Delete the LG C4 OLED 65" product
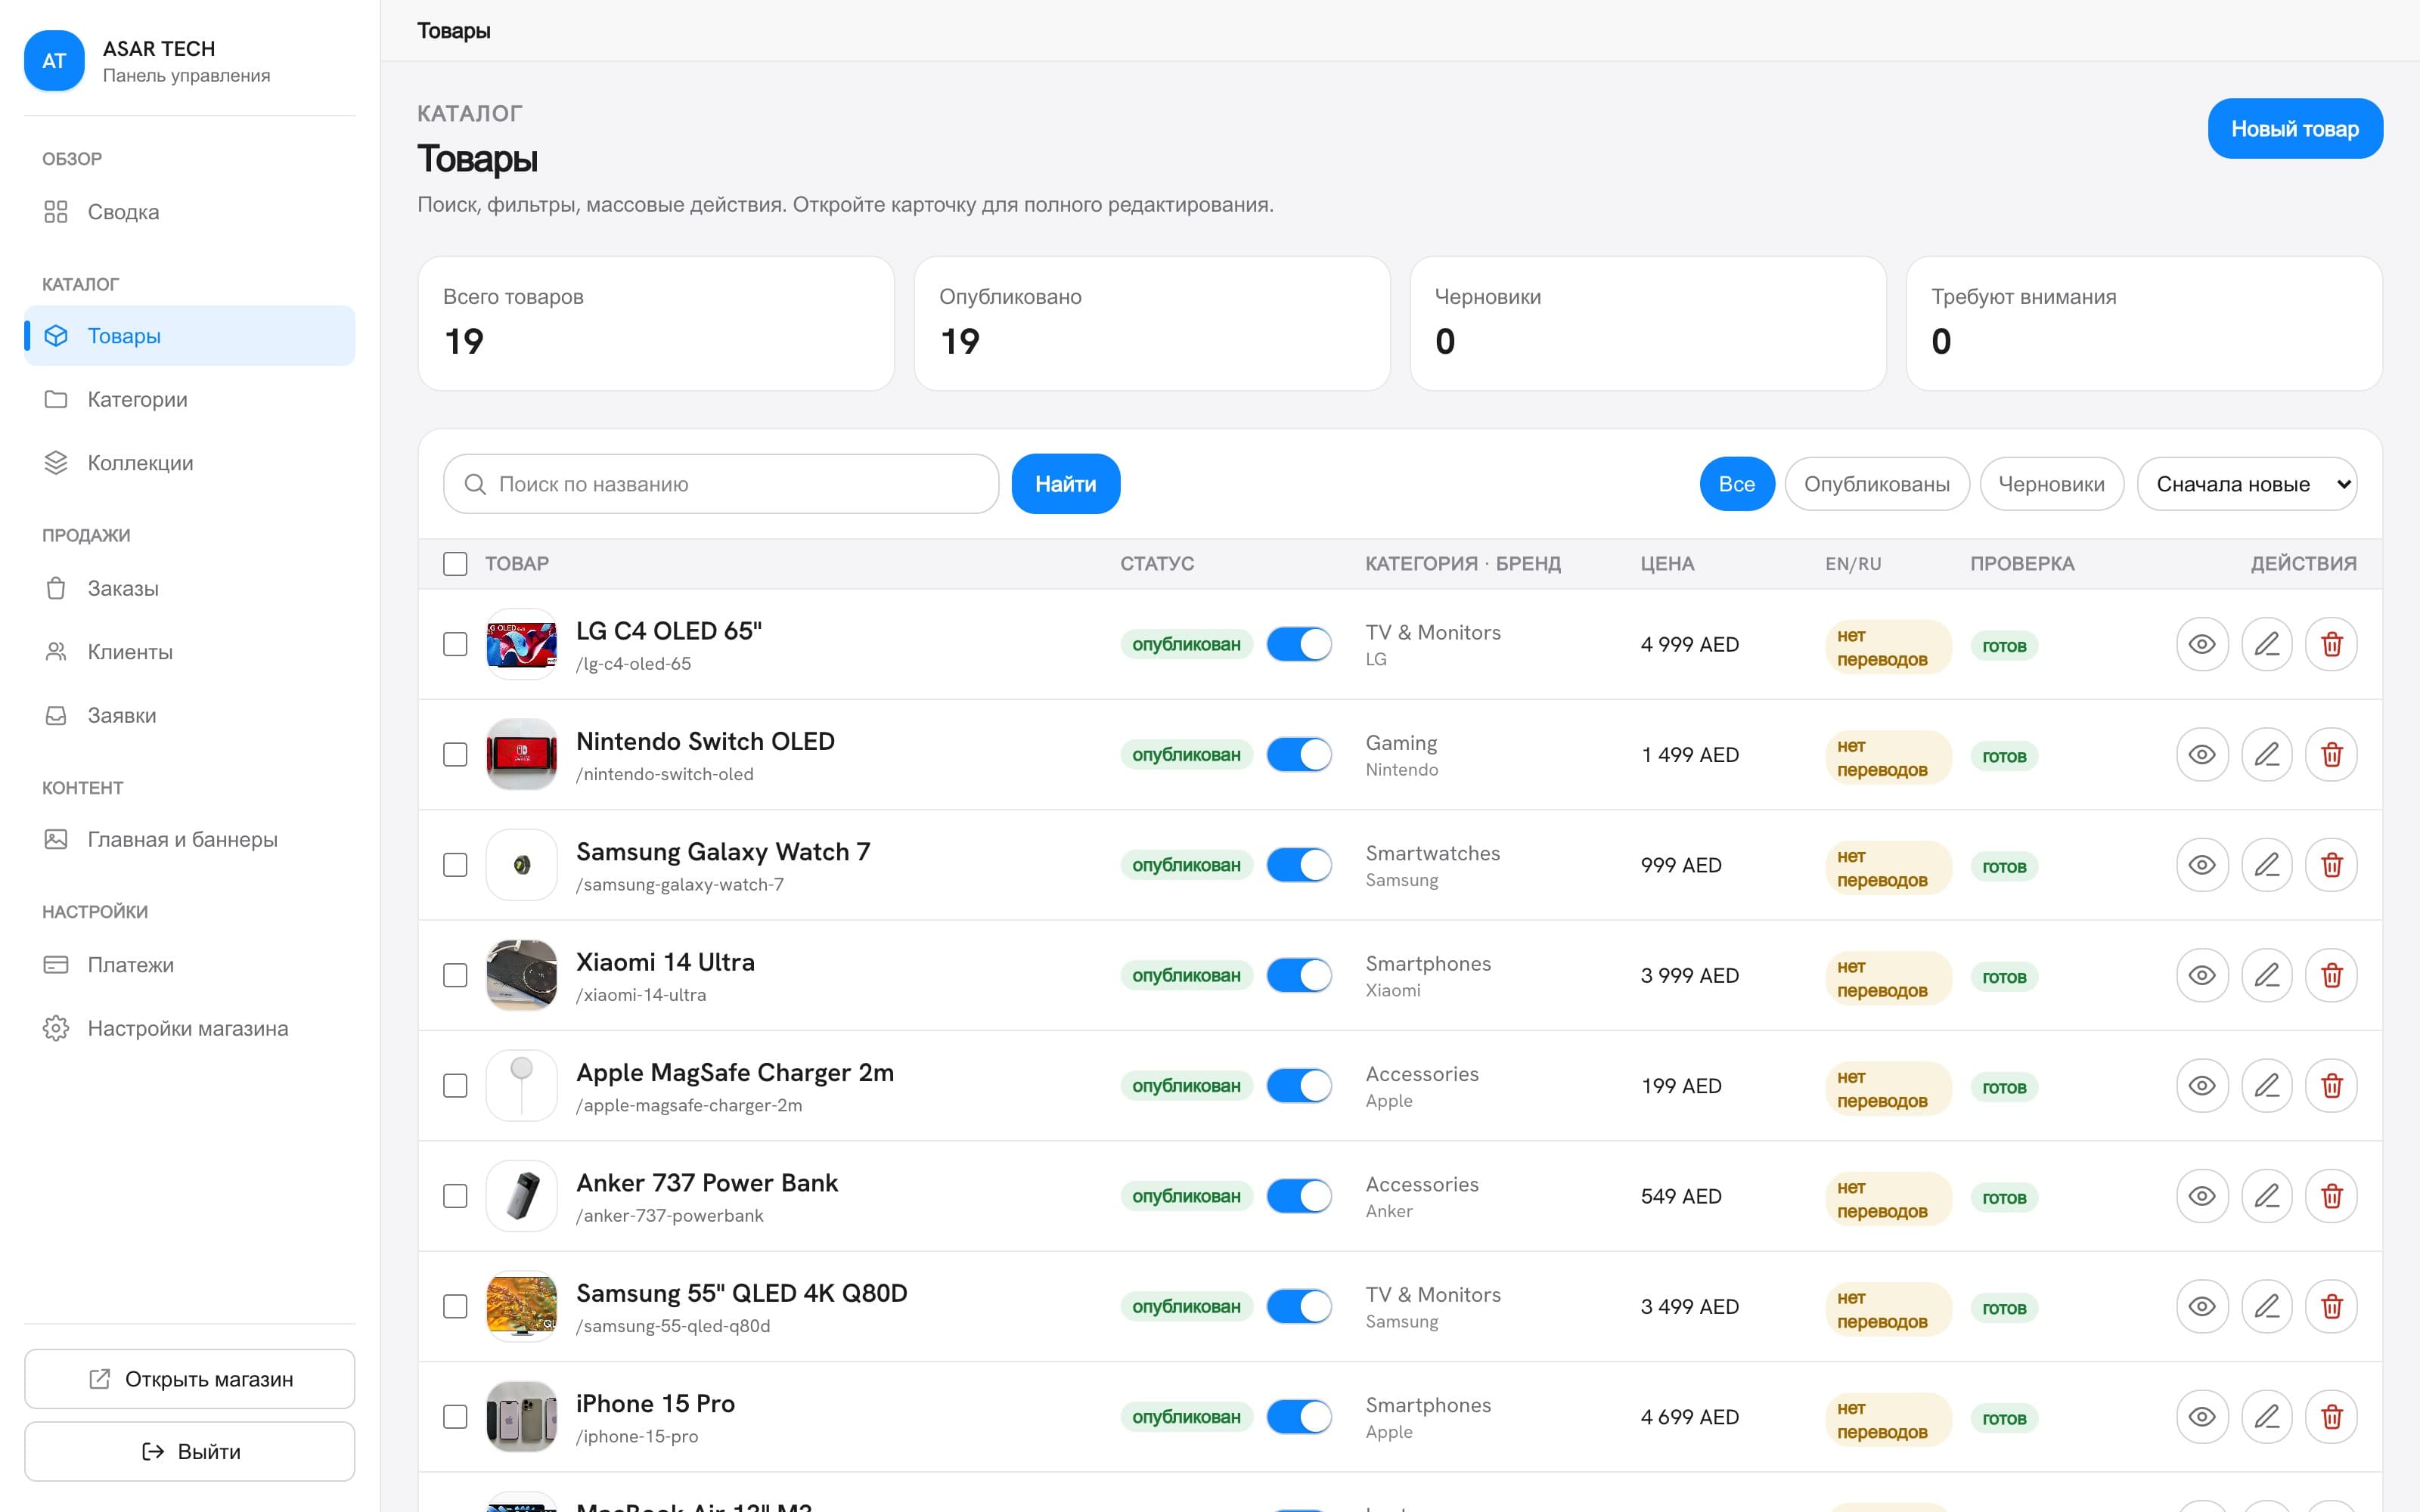The width and height of the screenshot is (2420, 1512). tap(2331, 644)
